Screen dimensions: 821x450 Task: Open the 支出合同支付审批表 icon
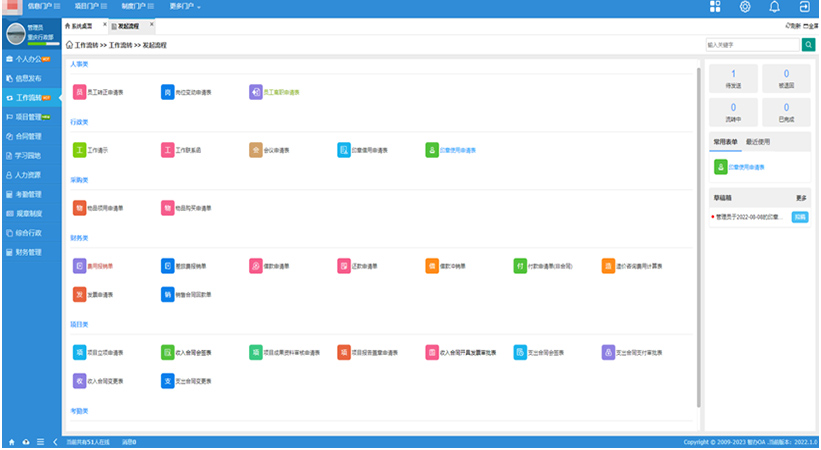tap(608, 353)
